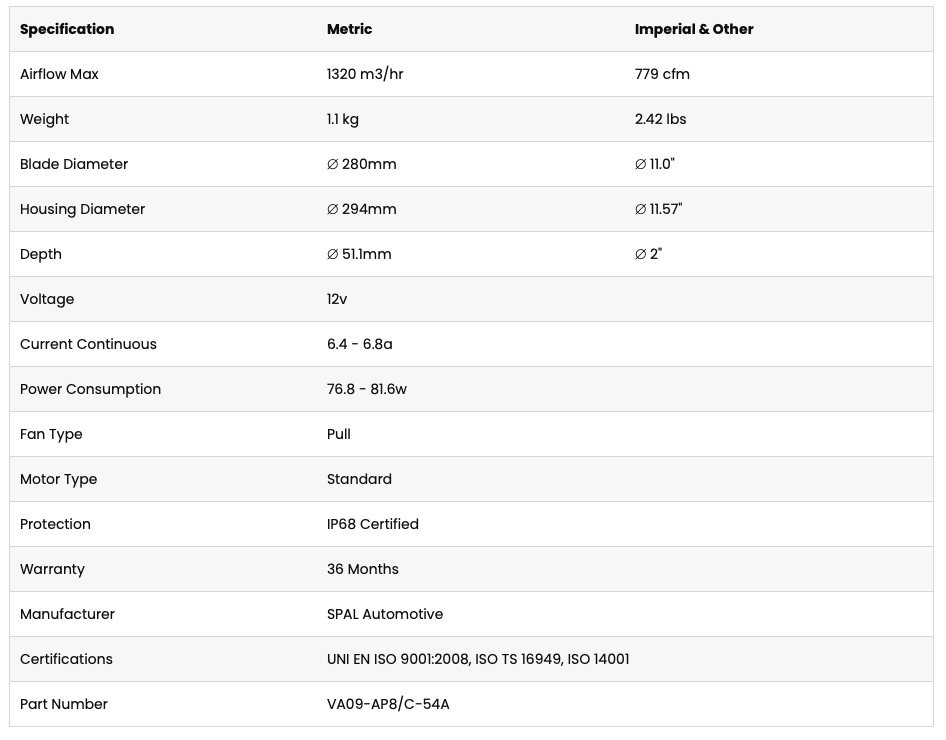Click the Specification column header
The width and height of the screenshot is (946, 740).
point(67,29)
